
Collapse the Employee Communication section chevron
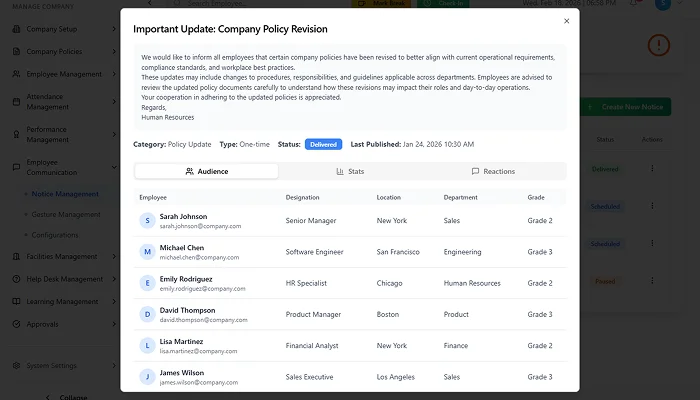pyautogui.click(x=115, y=169)
